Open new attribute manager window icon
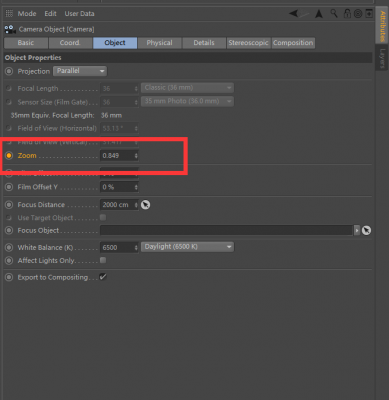Viewport: 389px width, 400px height. [x=369, y=14]
